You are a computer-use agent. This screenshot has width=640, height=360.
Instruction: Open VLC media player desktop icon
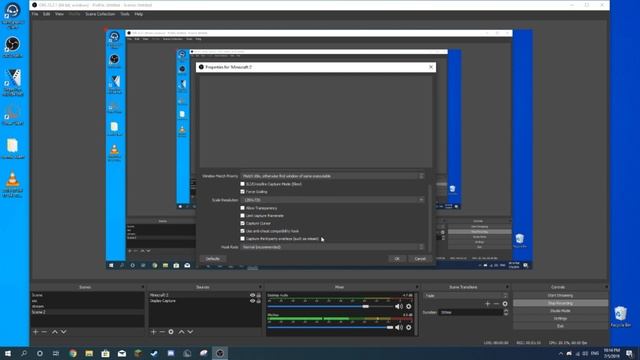pyautogui.click(x=13, y=184)
